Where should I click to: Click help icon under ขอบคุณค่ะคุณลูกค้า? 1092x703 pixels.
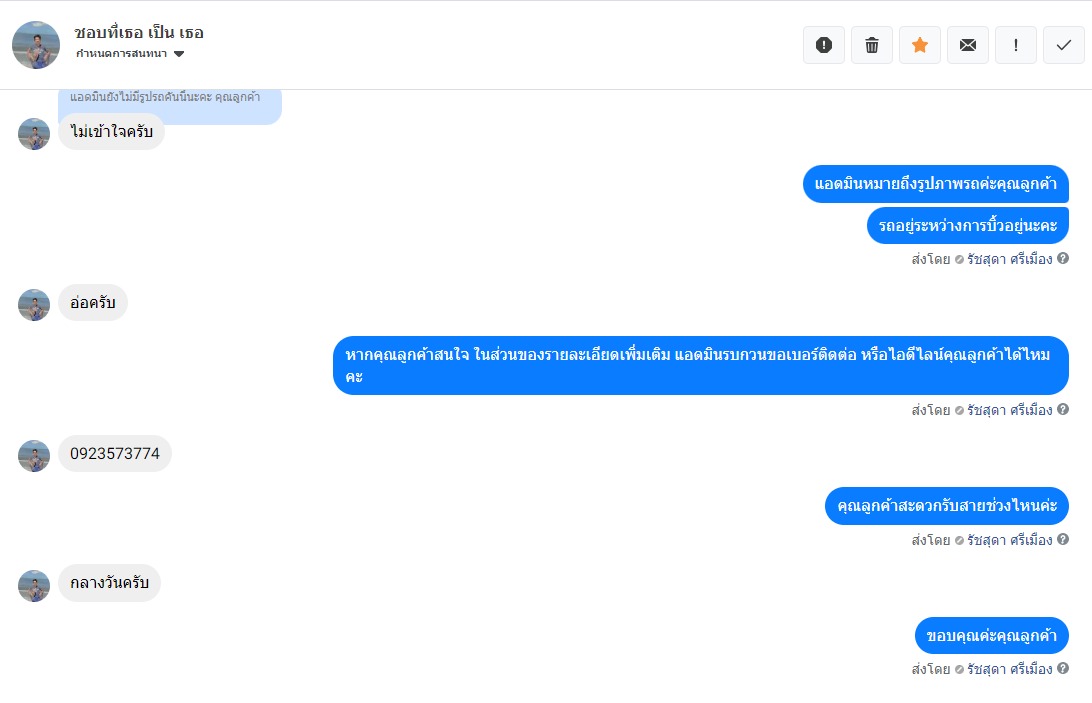(x=1063, y=668)
